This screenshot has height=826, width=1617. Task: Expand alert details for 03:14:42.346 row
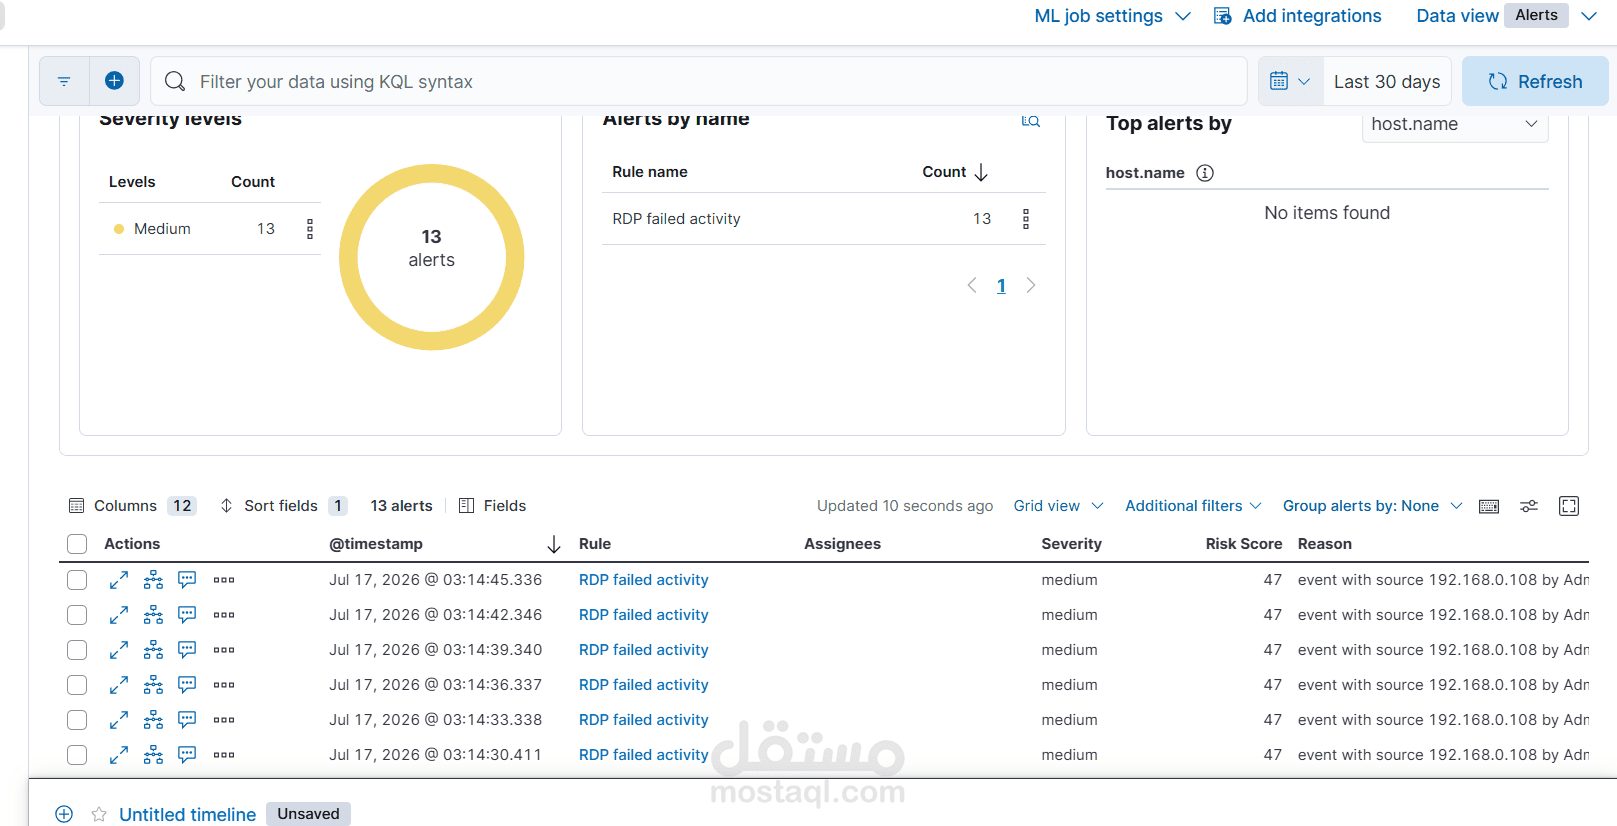point(119,615)
